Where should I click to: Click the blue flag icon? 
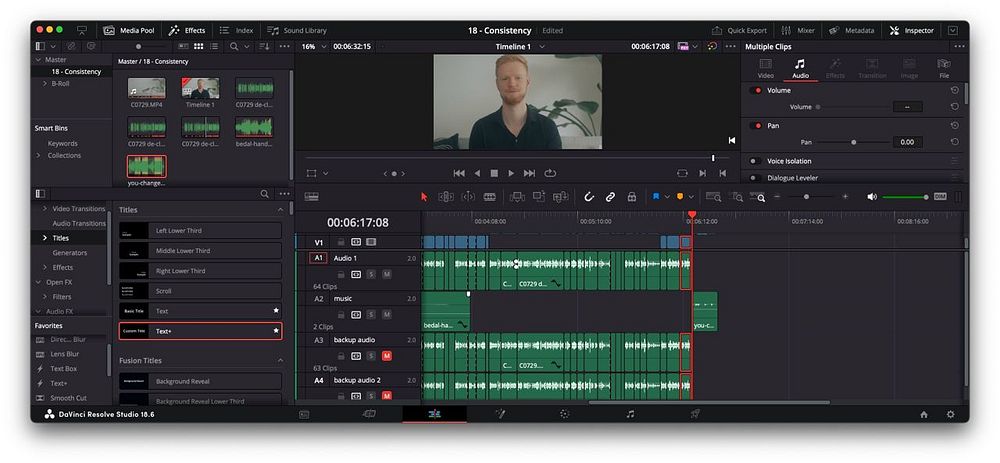click(x=657, y=197)
